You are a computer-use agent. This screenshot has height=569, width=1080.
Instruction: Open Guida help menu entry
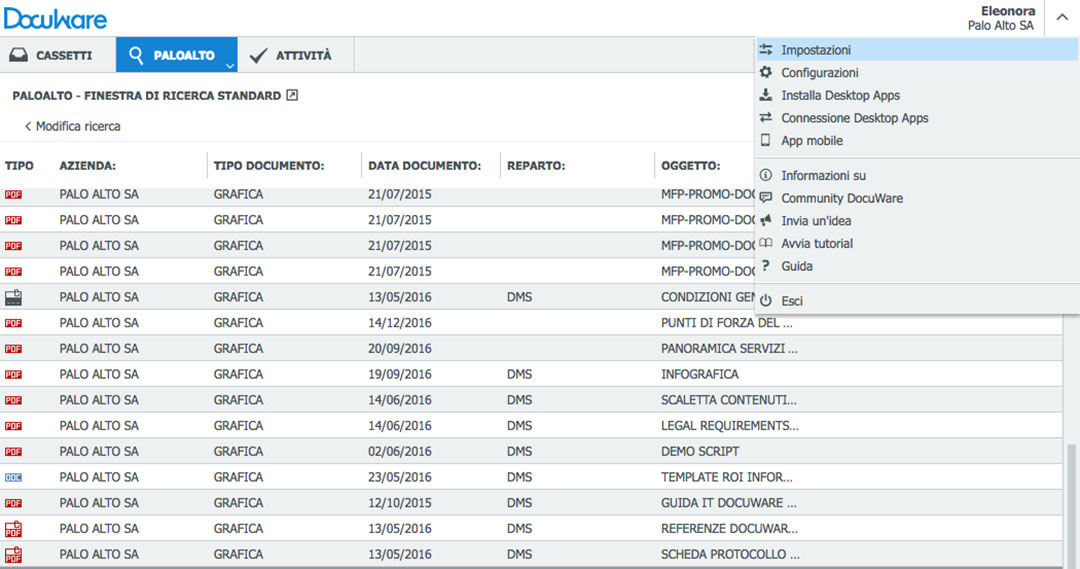pyautogui.click(x=917, y=266)
